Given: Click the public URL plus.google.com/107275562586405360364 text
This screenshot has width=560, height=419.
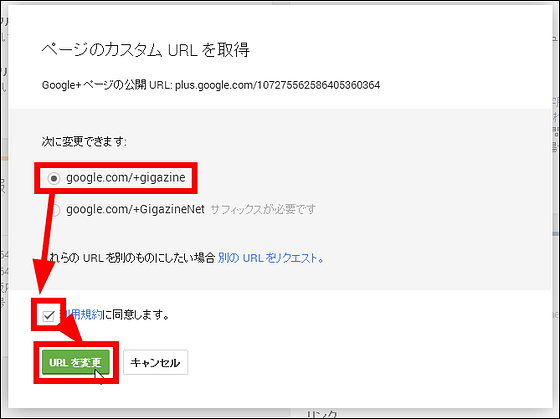Looking at the screenshot, I should pyautogui.click(x=278, y=85).
